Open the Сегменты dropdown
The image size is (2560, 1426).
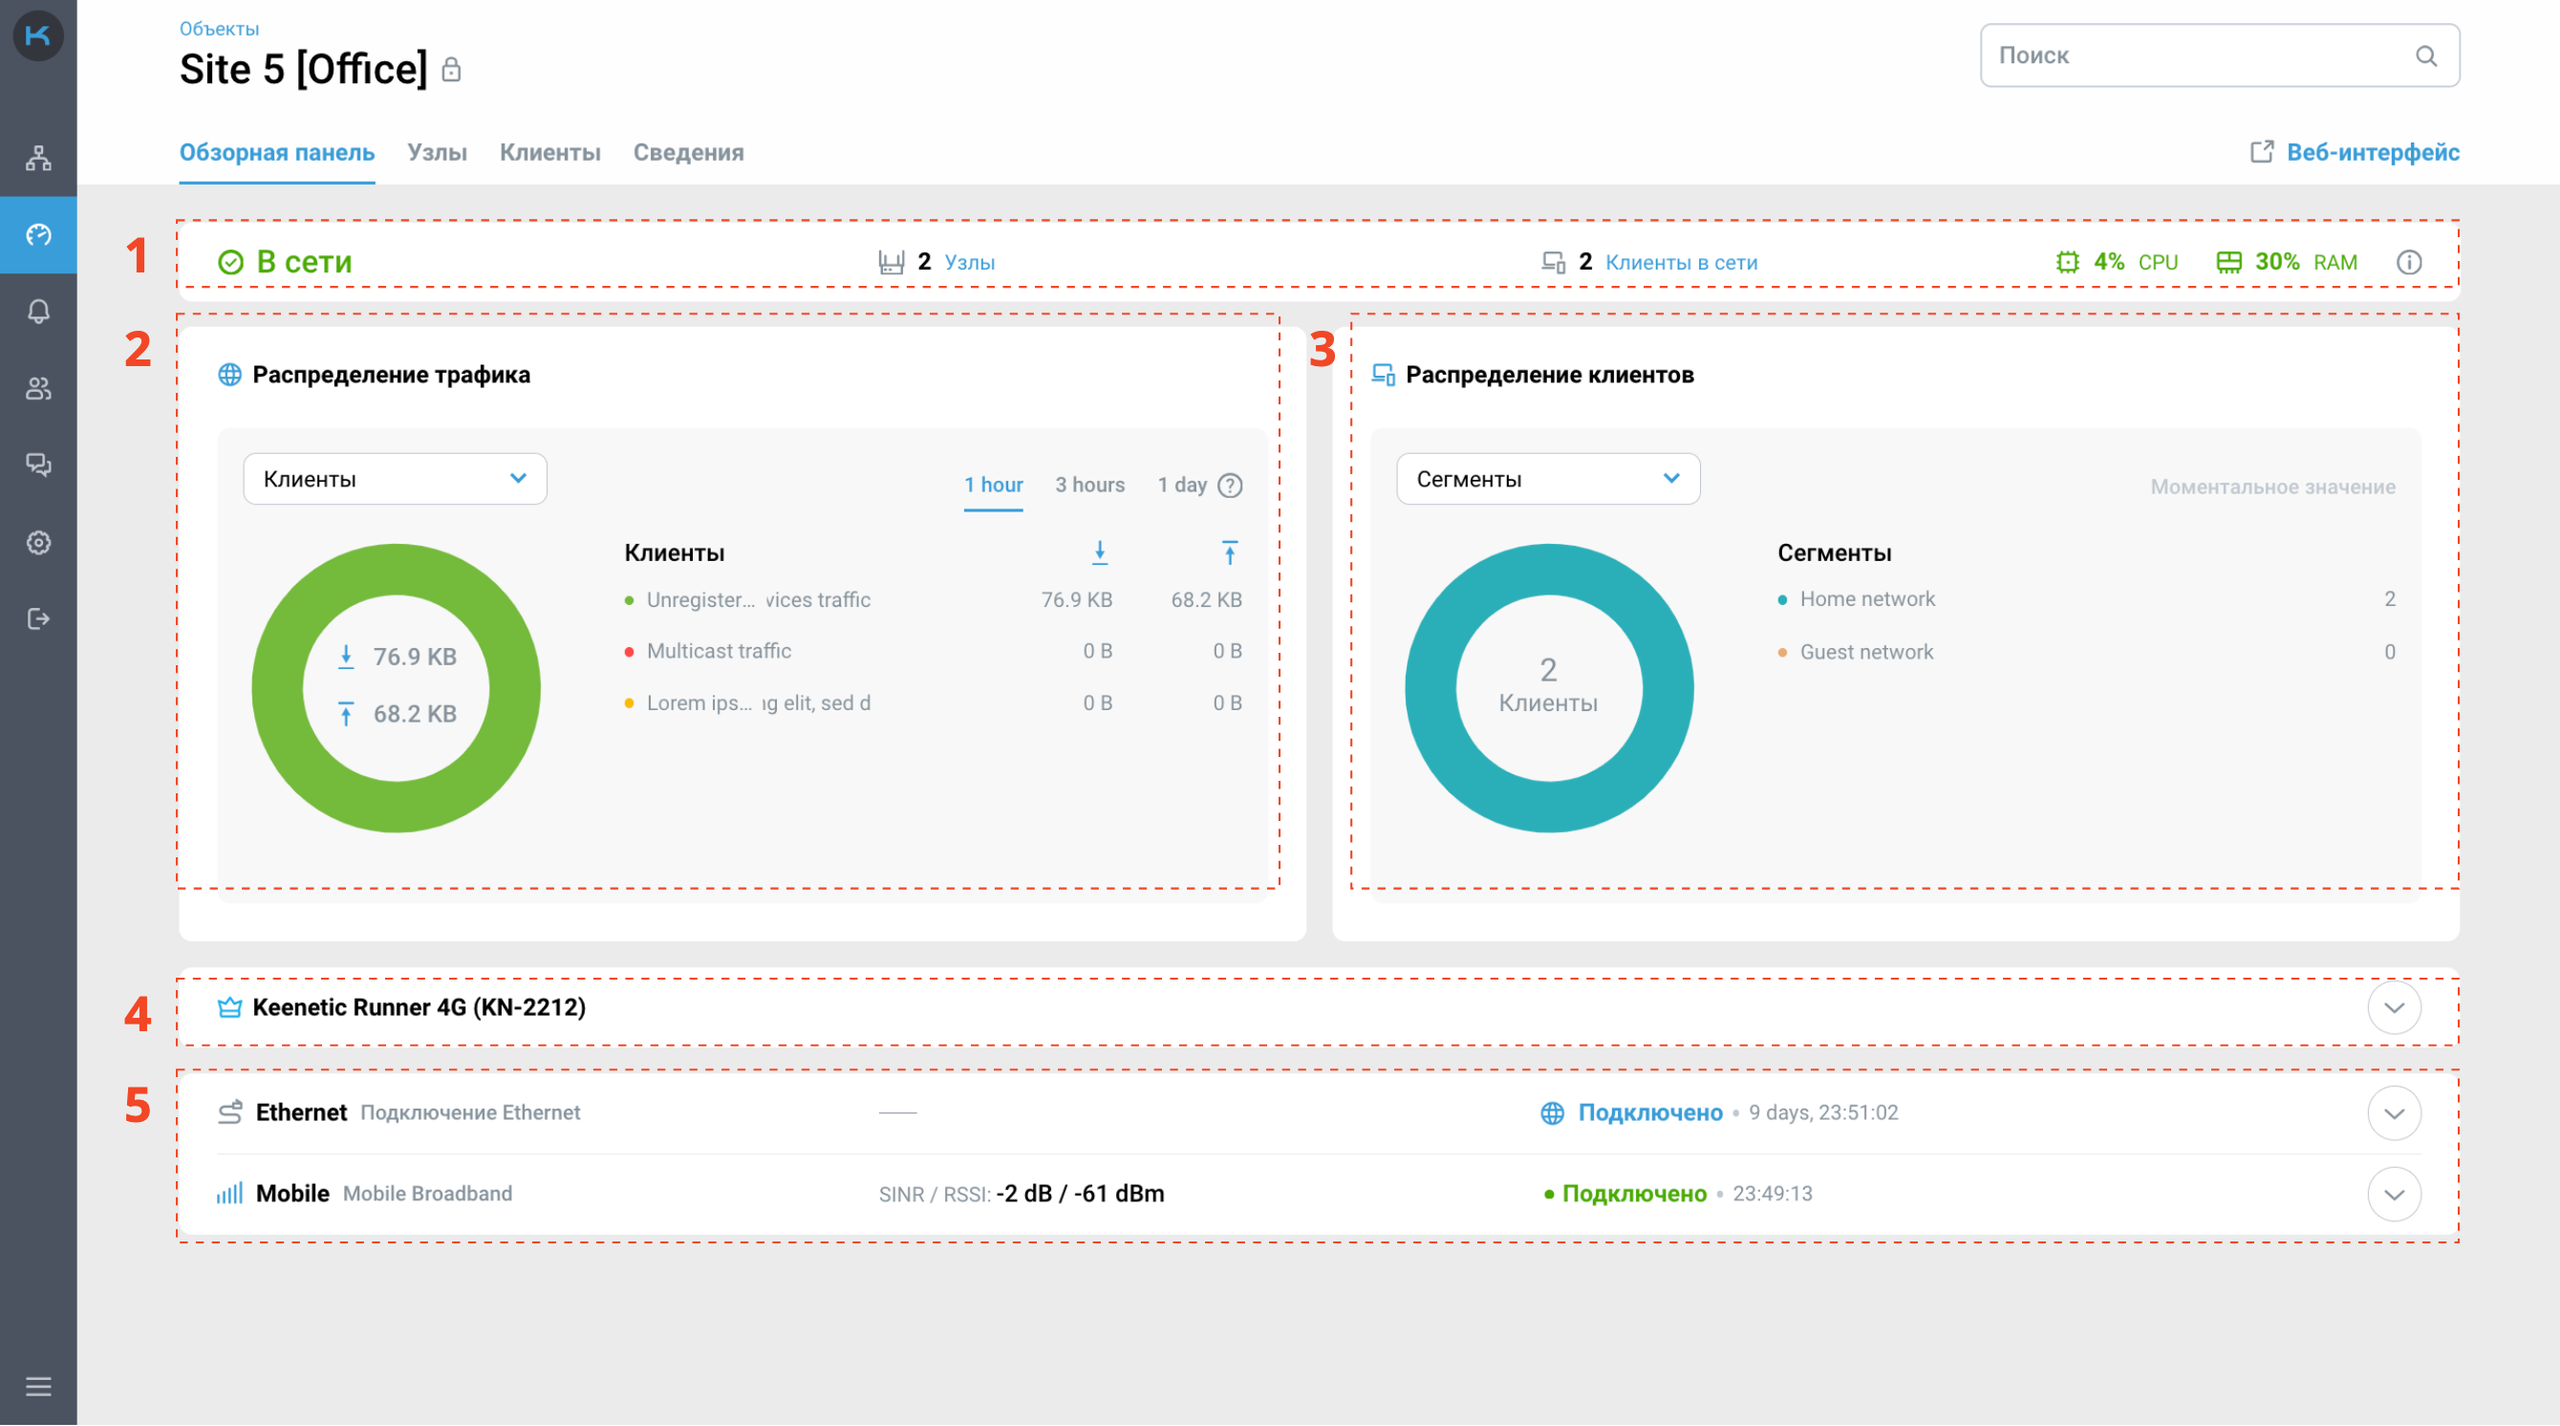(1547, 479)
